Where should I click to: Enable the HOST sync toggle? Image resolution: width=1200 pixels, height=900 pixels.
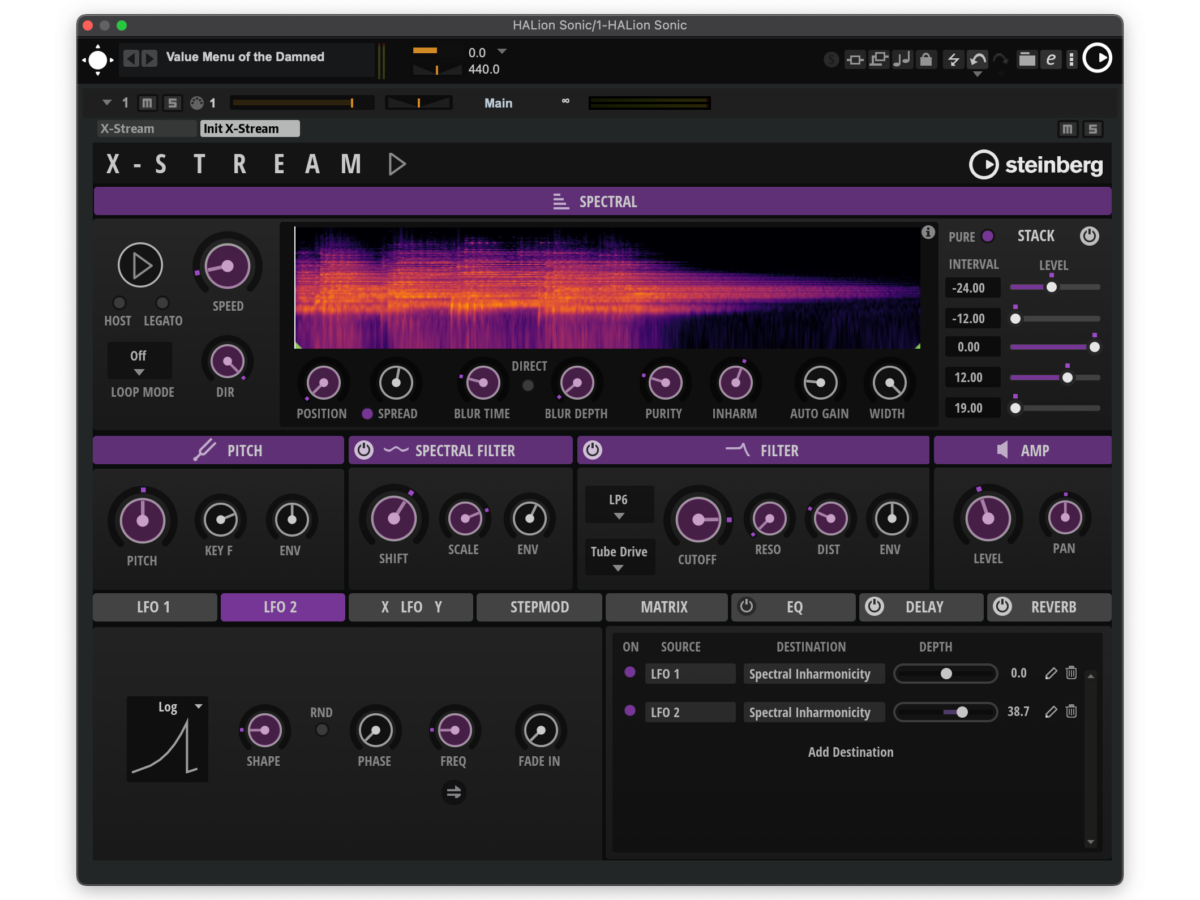[119, 303]
